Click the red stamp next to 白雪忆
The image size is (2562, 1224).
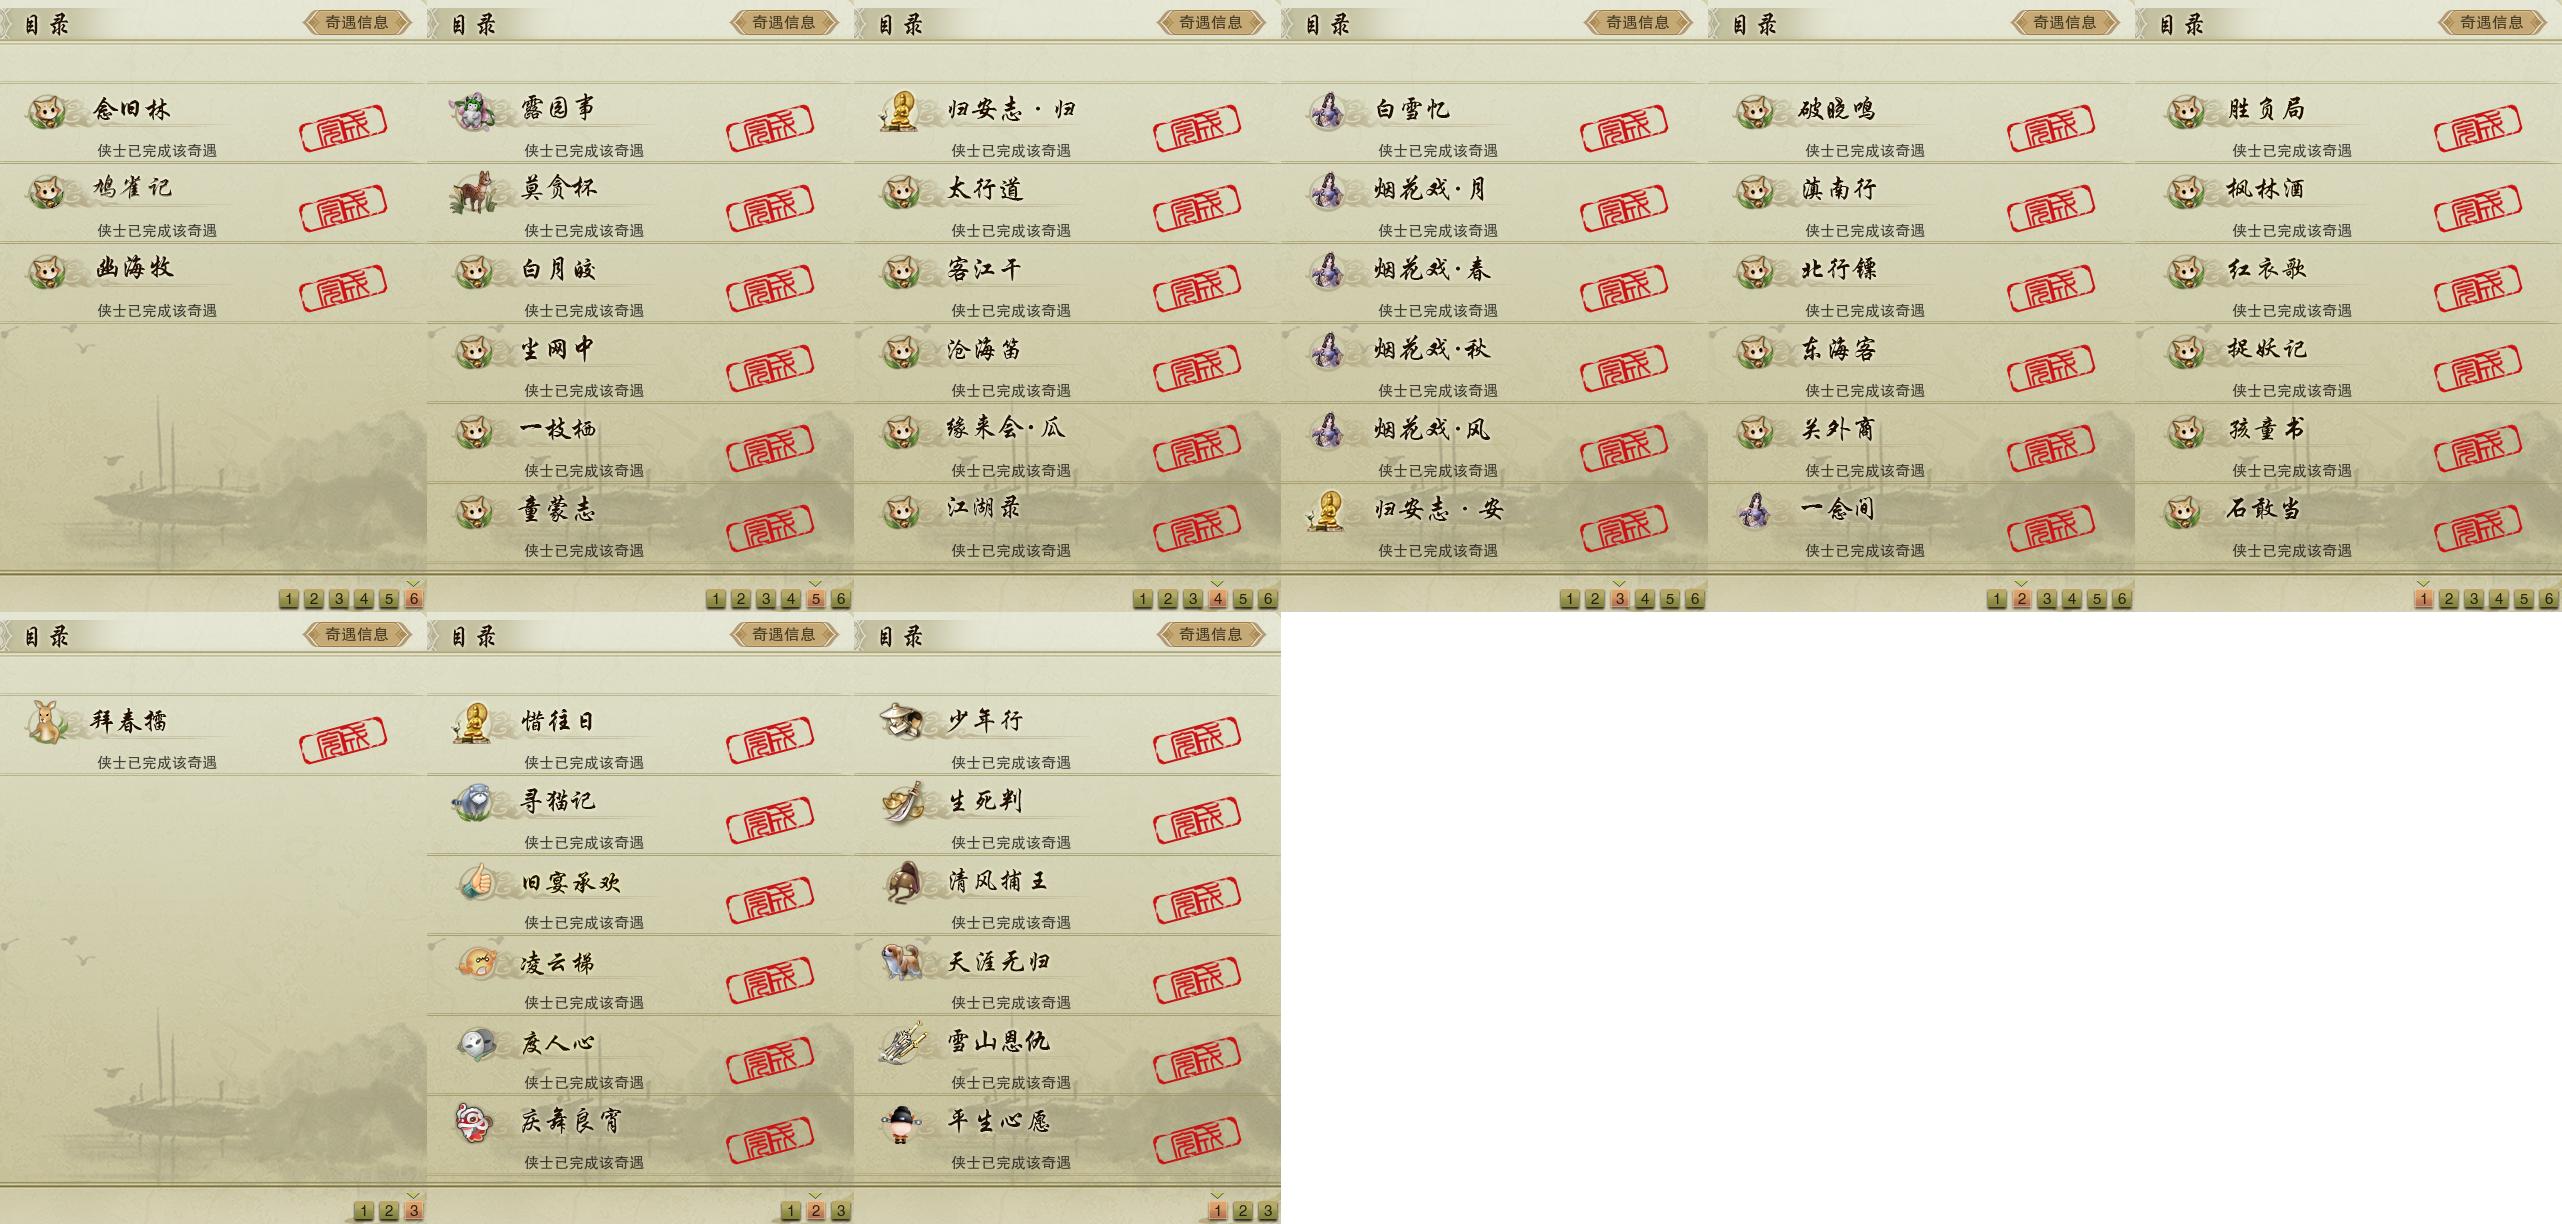1624,127
